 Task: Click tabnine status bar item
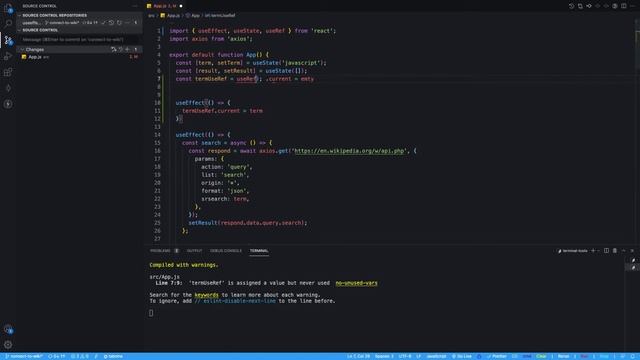113,356
